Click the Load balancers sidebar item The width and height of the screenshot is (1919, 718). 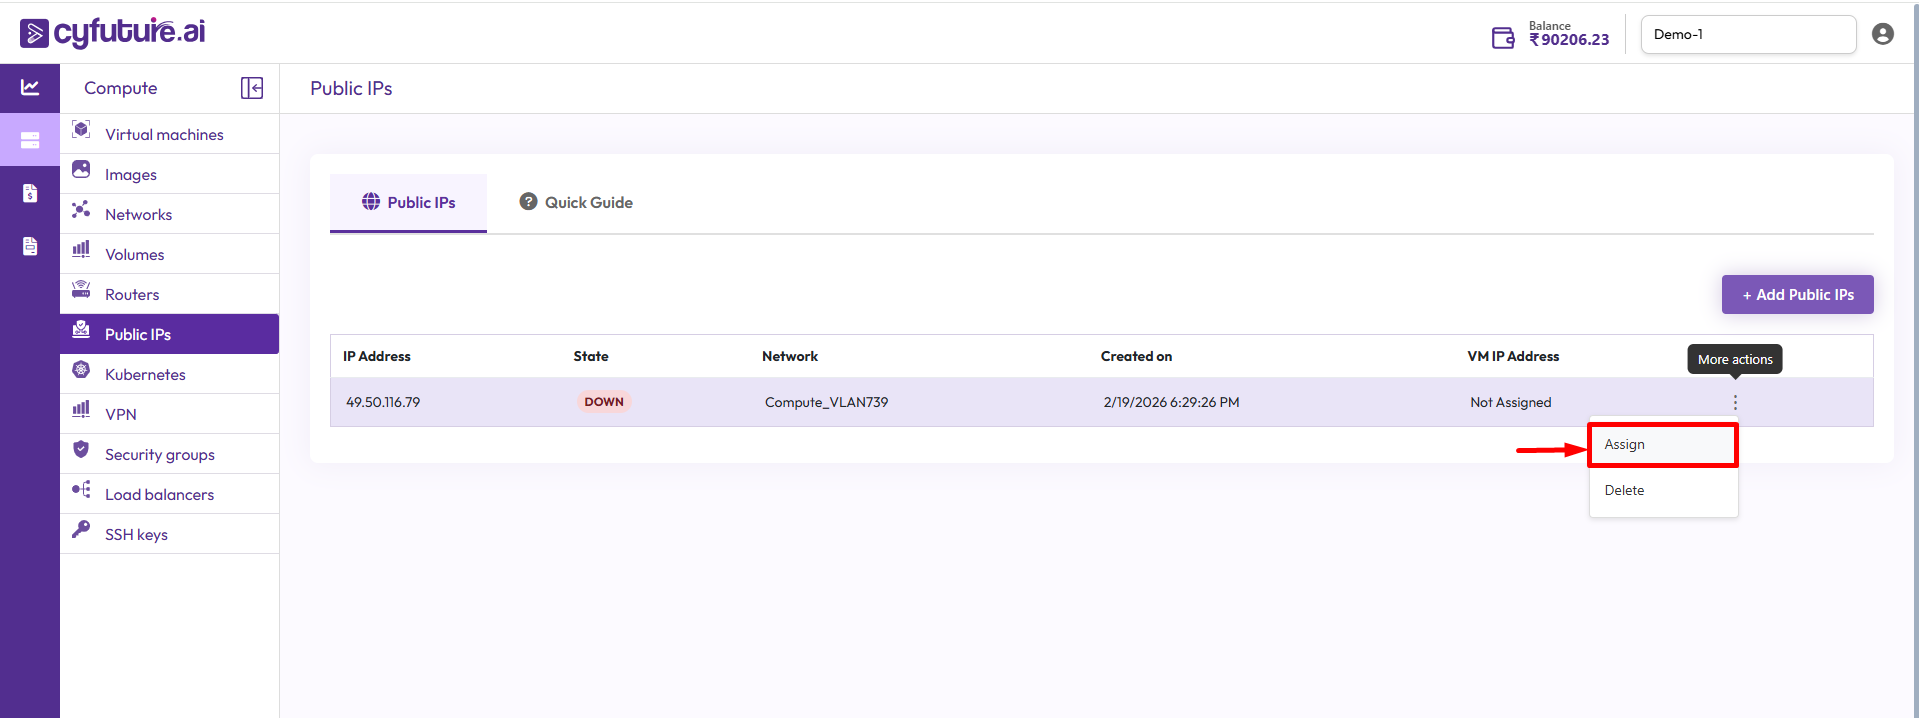159,494
